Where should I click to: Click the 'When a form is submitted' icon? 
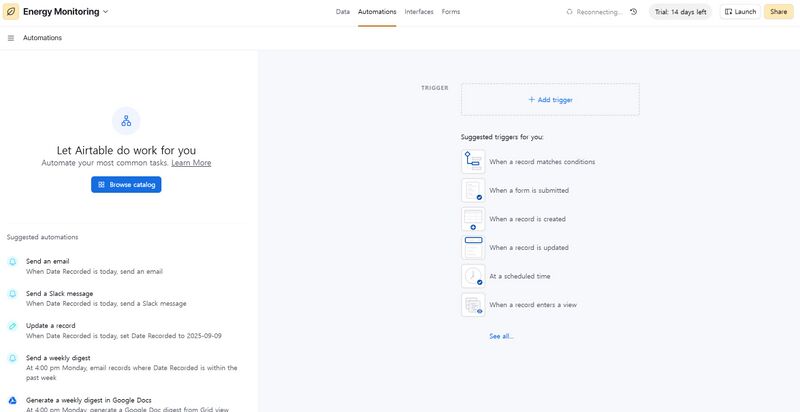point(473,190)
